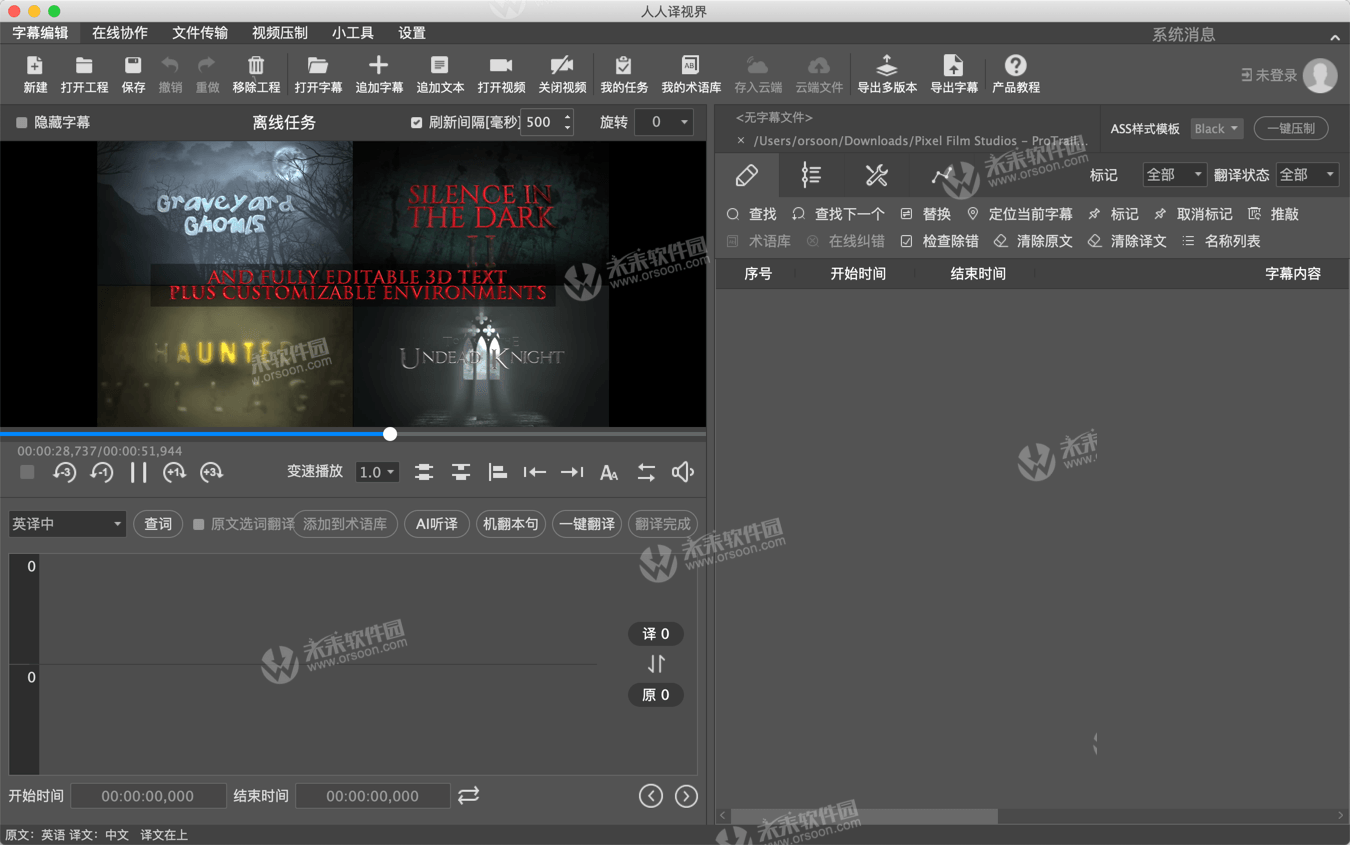Append text with 追加文本 icon

440,66
